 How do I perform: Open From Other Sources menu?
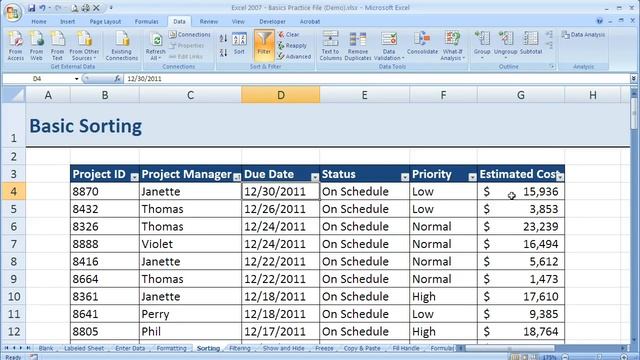pos(84,46)
